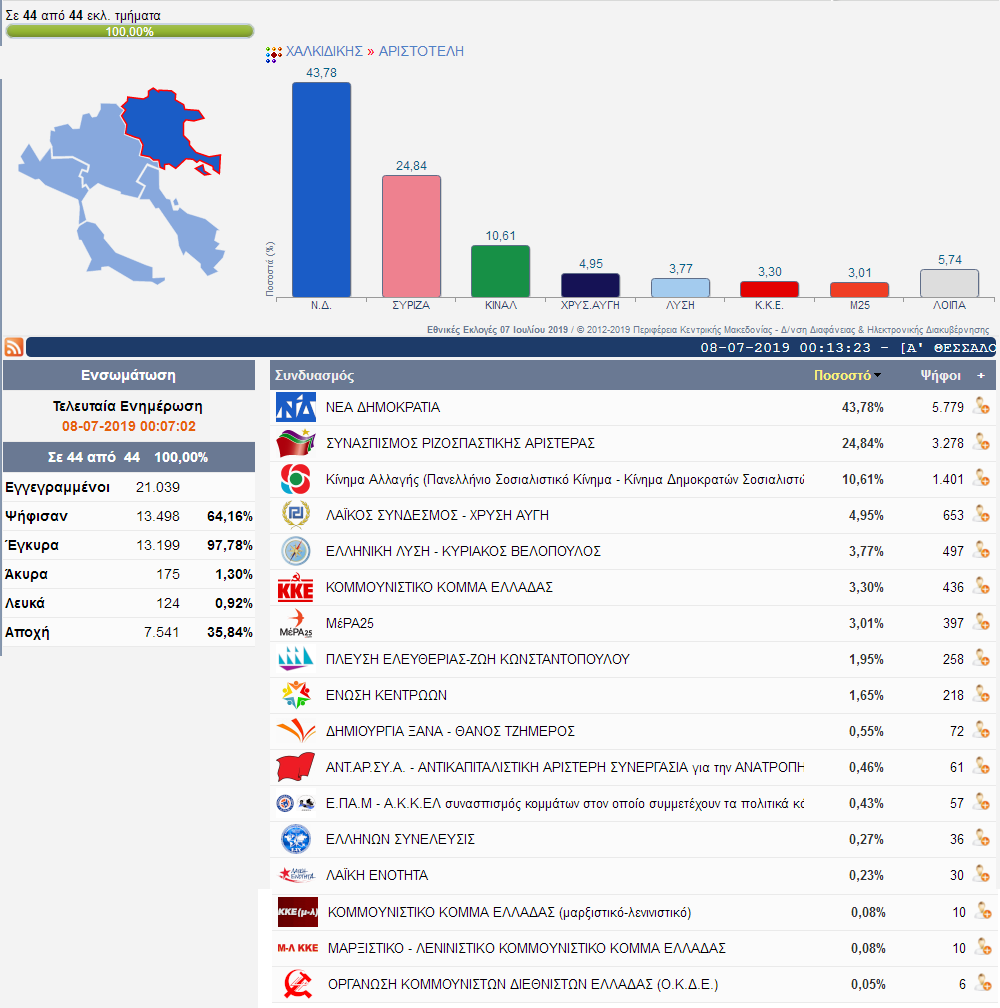Open candidates icon for ΕΝΩΣΗ ΚΕΝΤΡΩΩΝ row
Image resolution: width=1000 pixels, height=1008 pixels.
point(981,694)
